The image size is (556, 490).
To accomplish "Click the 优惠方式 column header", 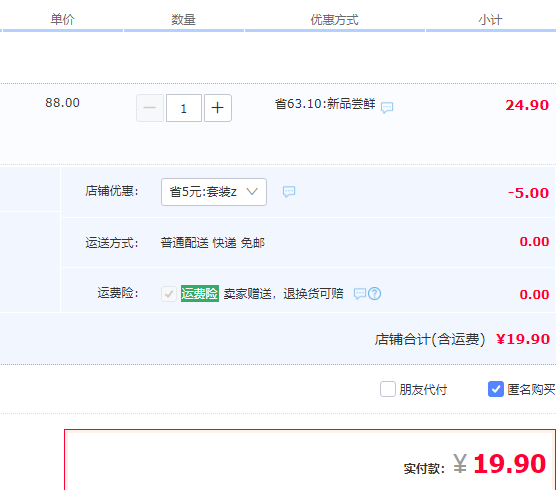I will tap(334, 19).
